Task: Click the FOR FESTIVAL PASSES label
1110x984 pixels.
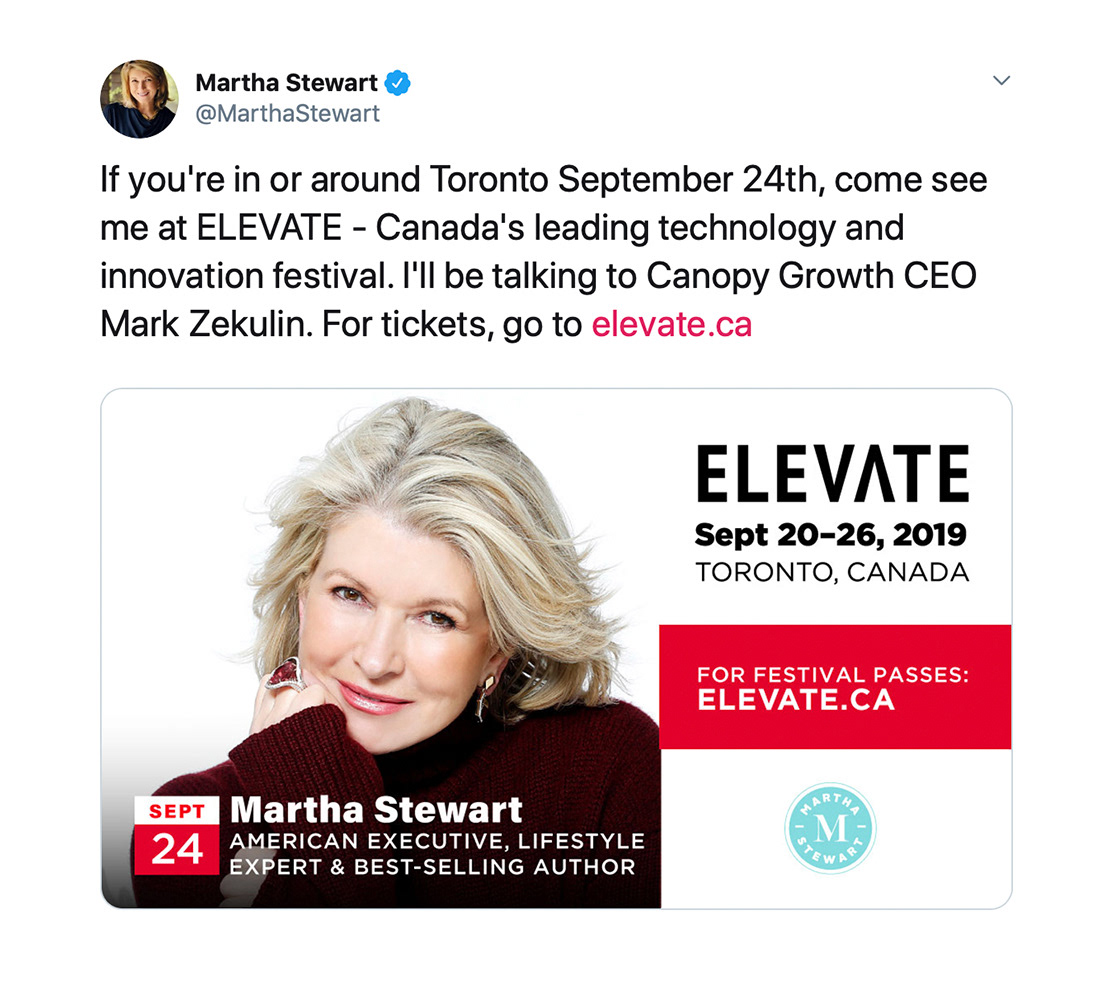Action: tap(832, 674)
